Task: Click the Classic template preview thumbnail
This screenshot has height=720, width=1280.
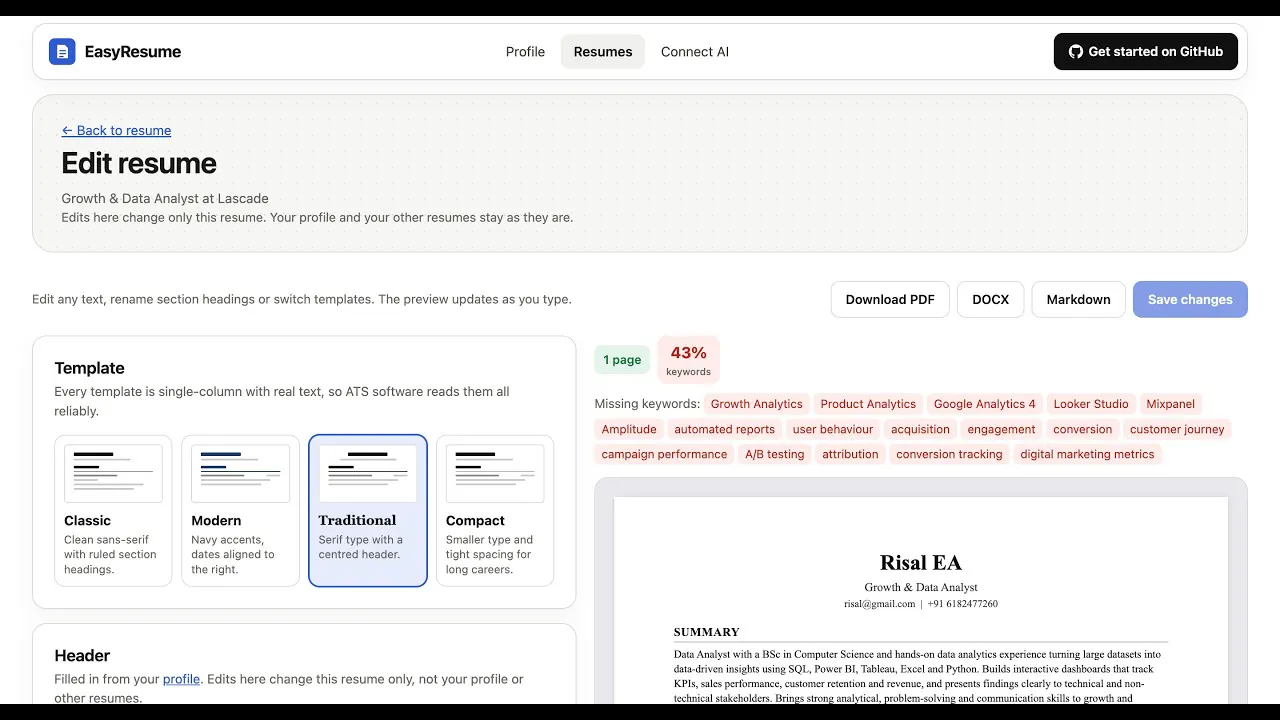Action: coord(113,473)
